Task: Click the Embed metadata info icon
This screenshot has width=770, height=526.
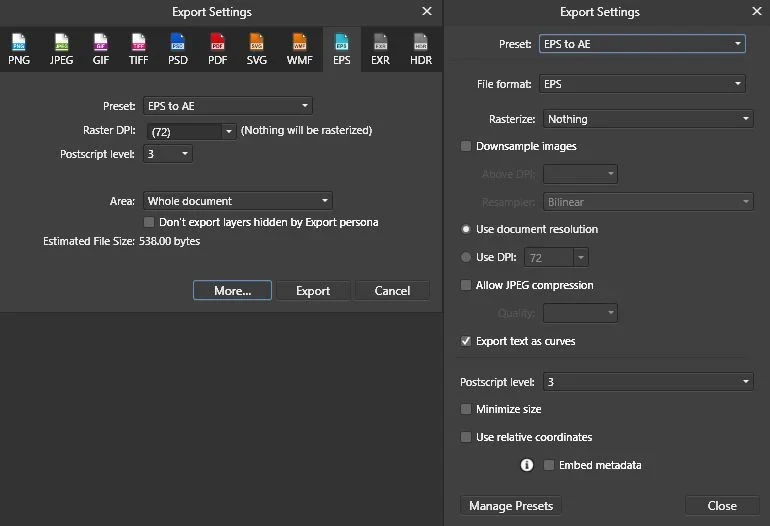Action: (x=527, y=465)
